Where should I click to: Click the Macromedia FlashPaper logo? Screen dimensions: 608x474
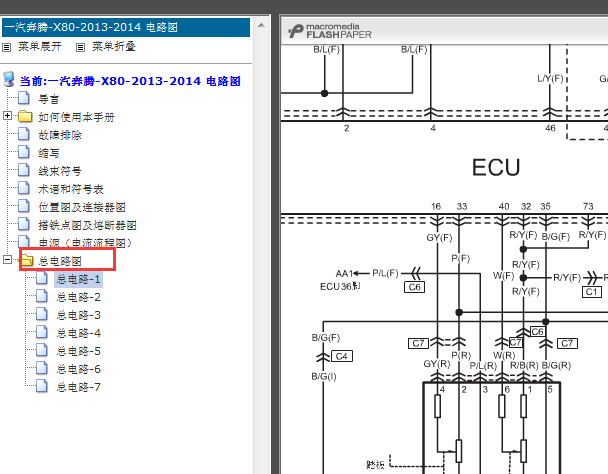pos(330,31)
